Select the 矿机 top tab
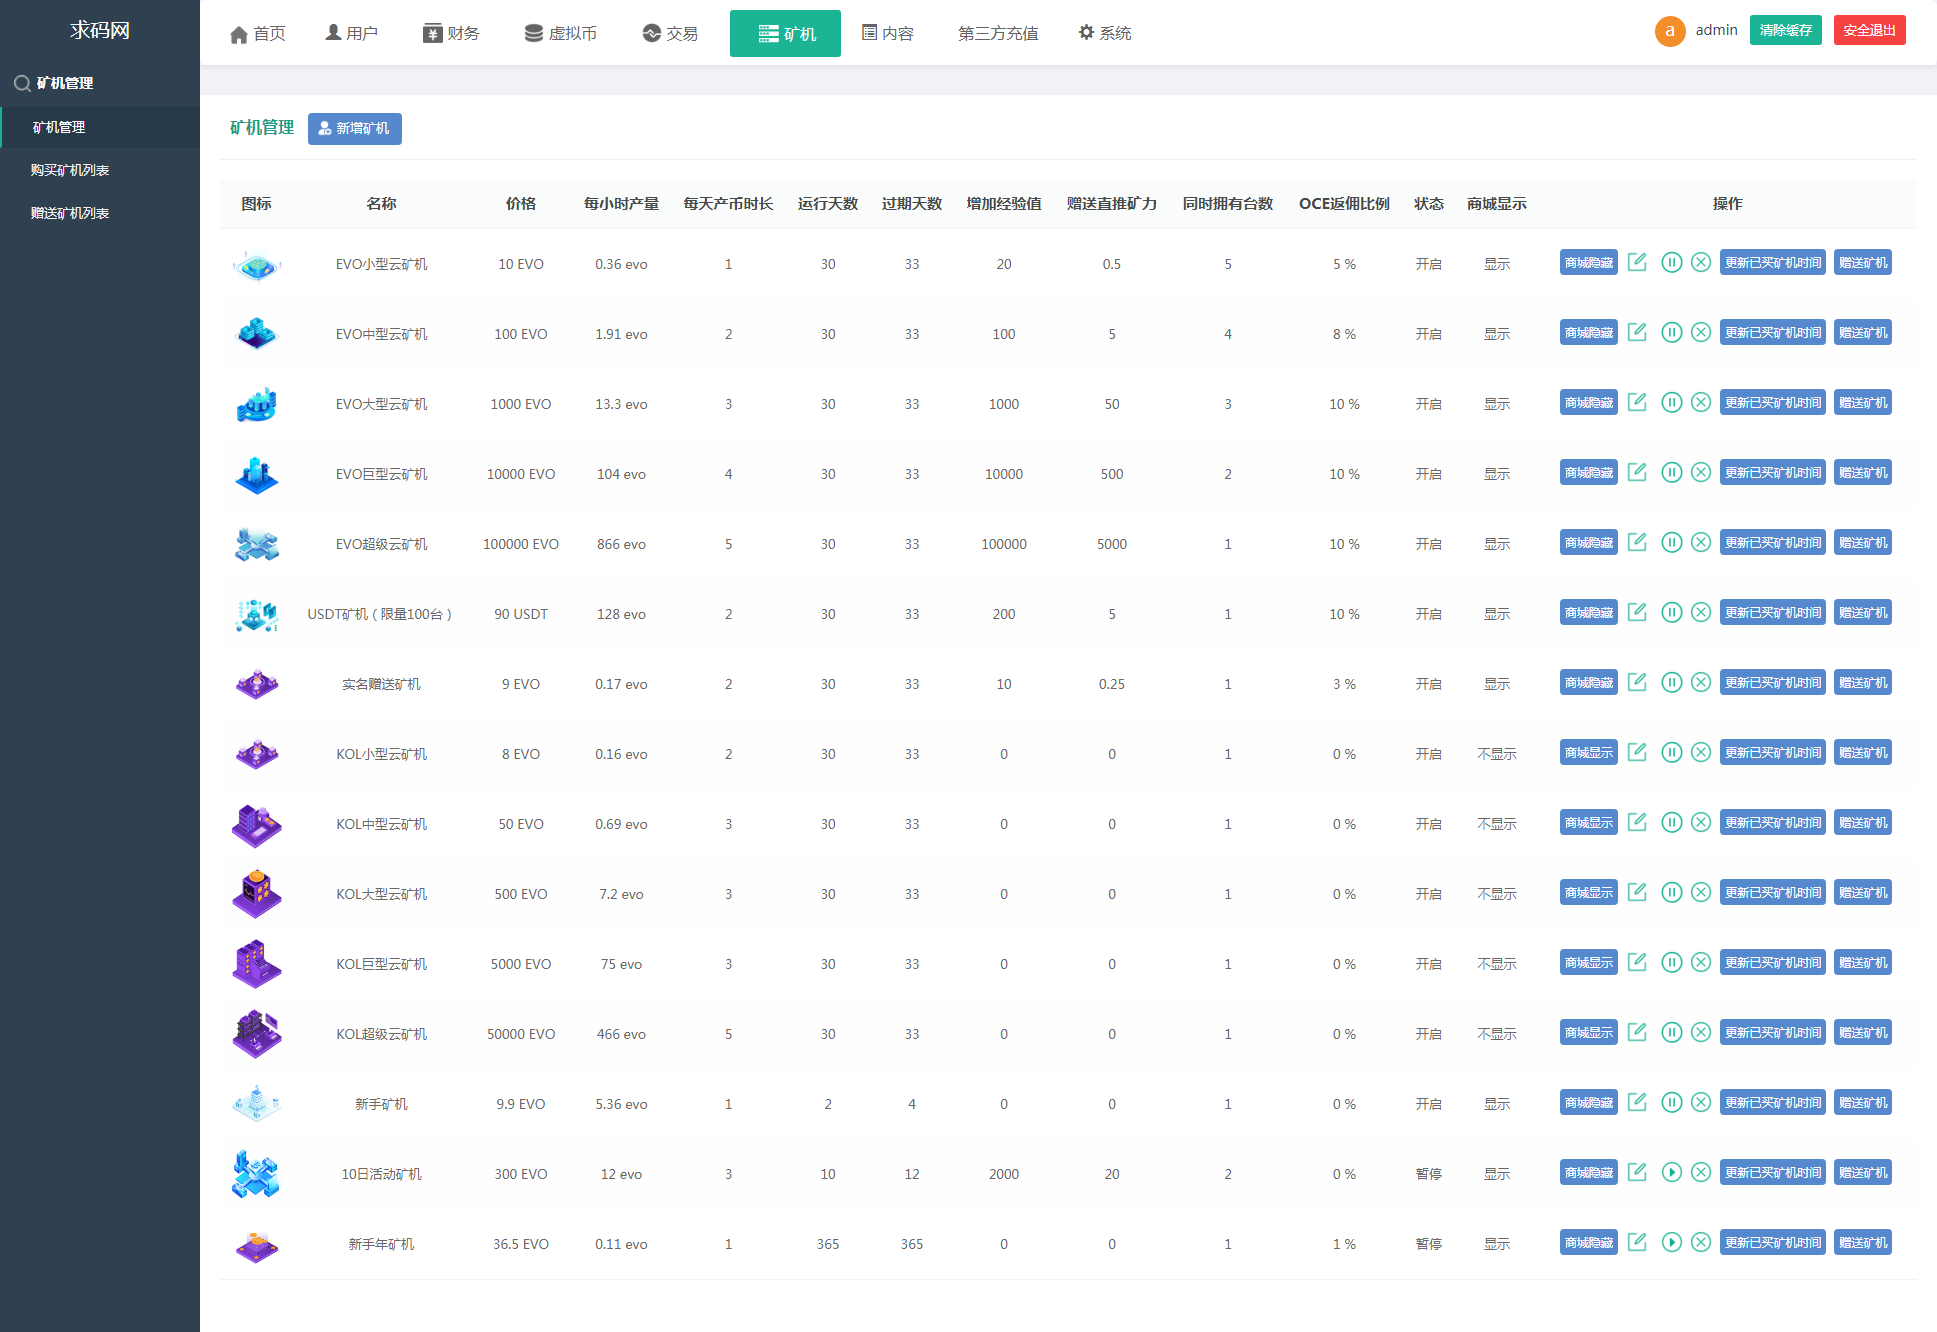The height and width of the screenshot is (1332, 1937). 785,33
